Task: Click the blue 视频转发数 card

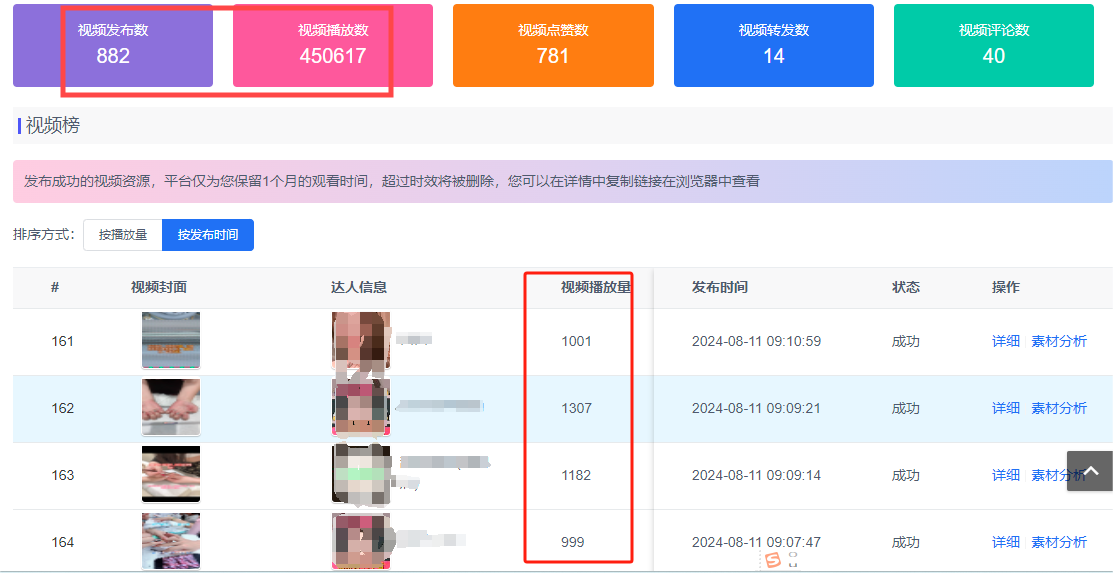Action: pos(773,46)
